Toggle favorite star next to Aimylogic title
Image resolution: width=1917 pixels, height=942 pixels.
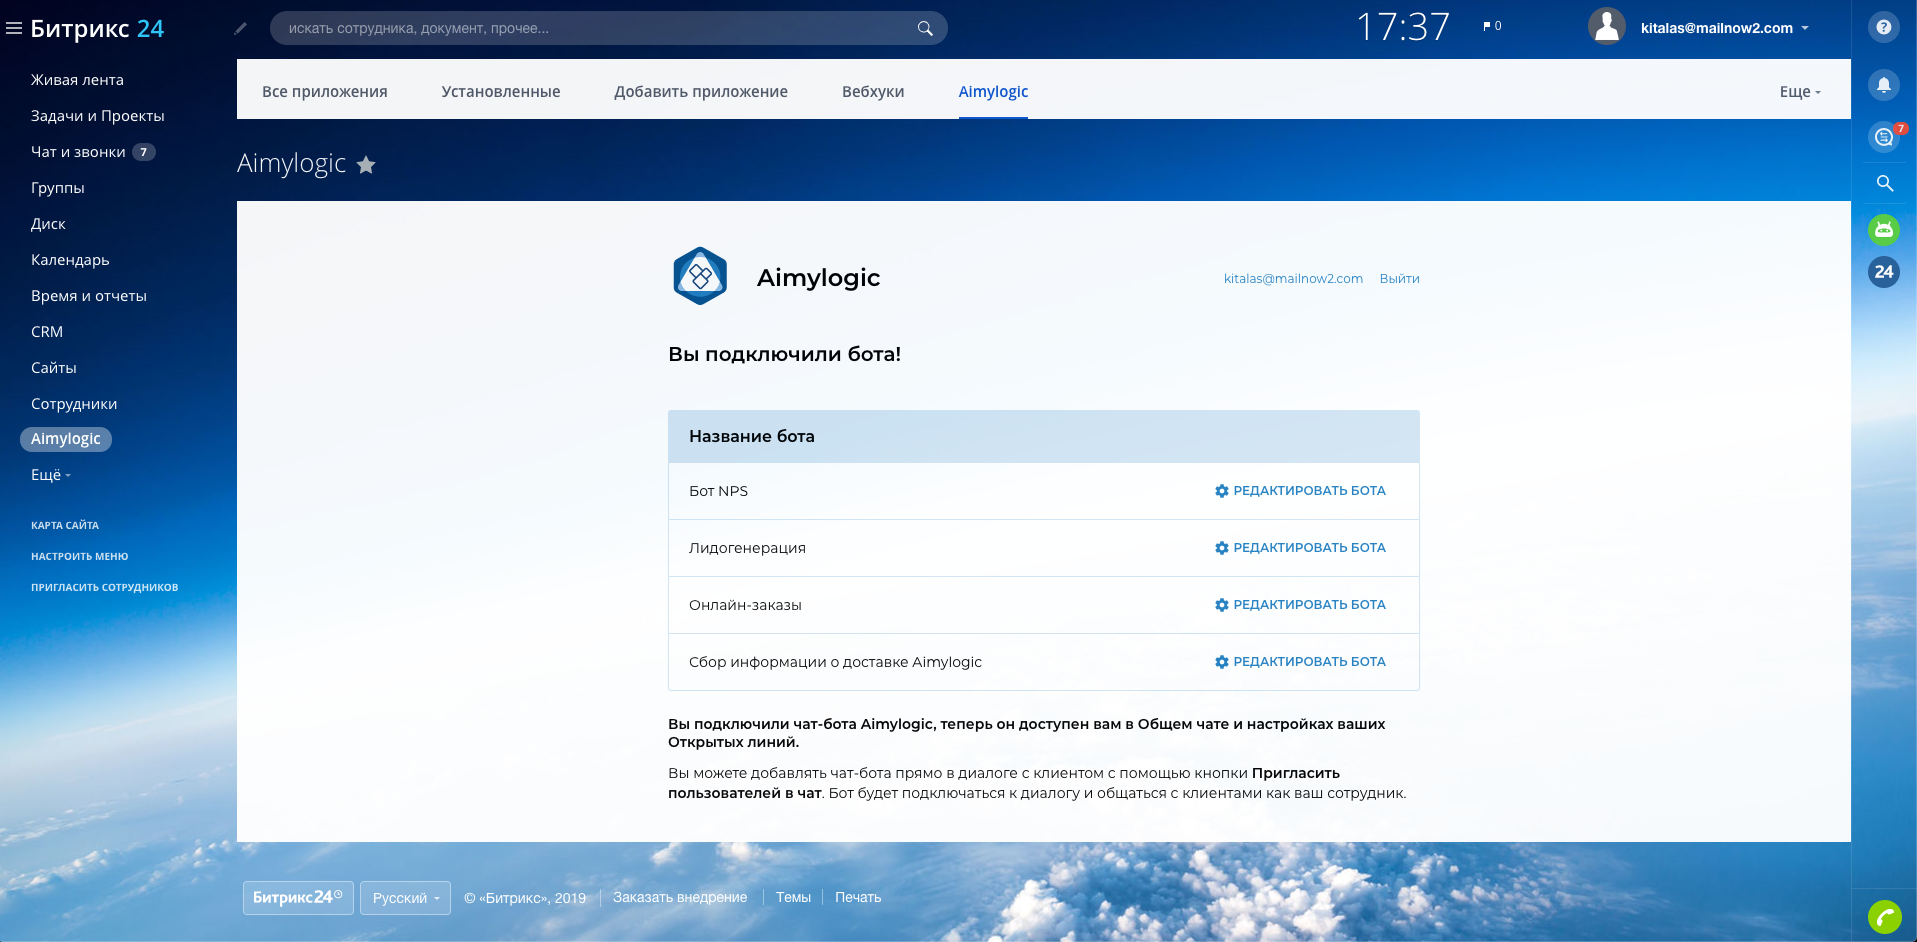coord(366,165)
